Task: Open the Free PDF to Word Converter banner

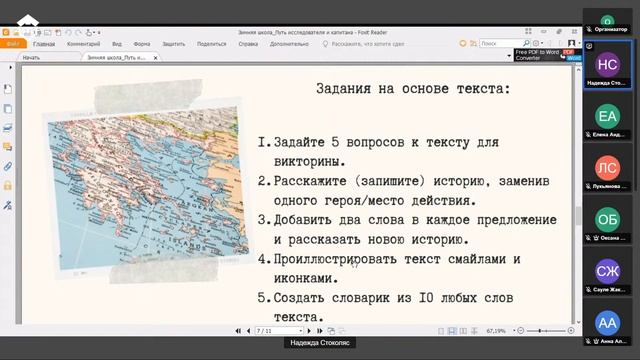Action: [547, 55]
